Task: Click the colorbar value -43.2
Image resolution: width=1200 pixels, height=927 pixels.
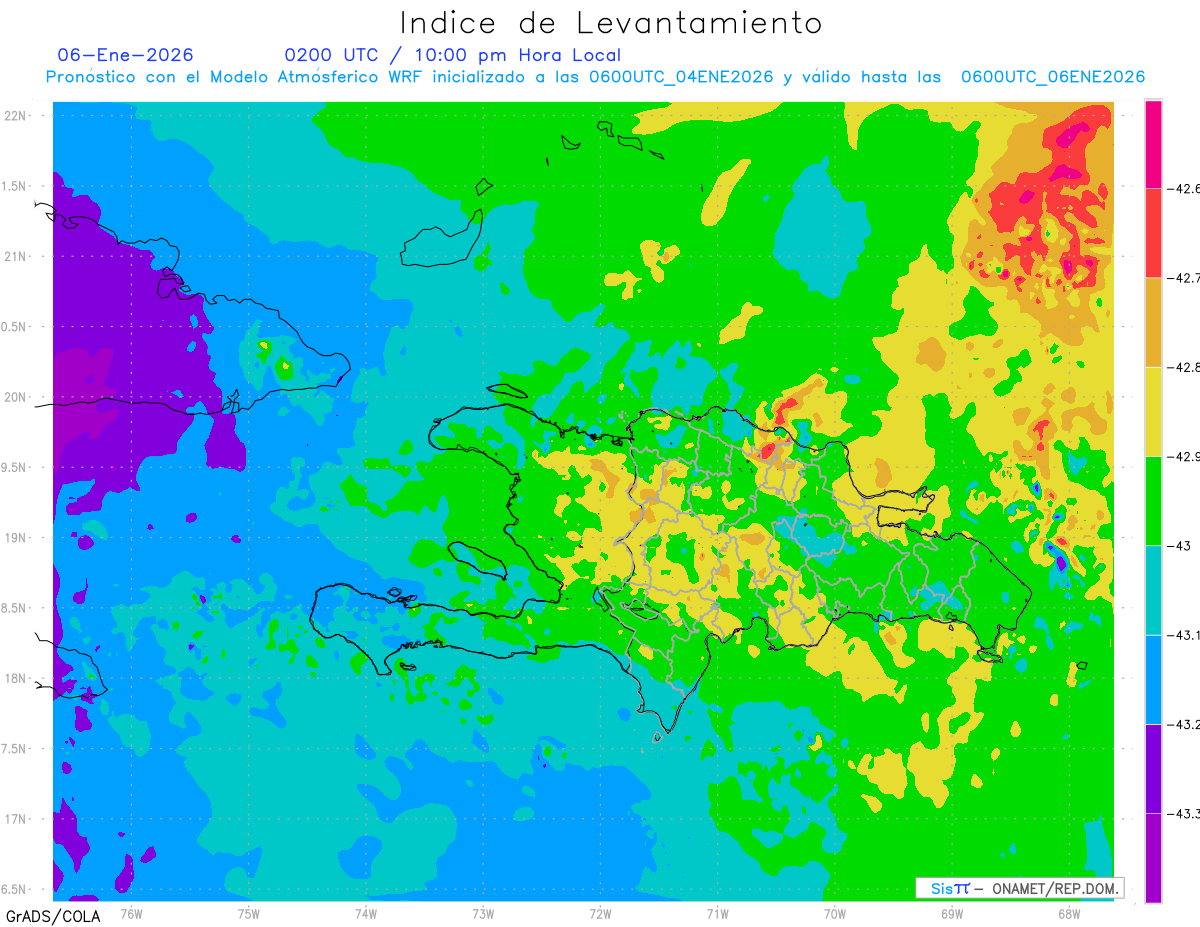Action: (x=1185, y=724)
